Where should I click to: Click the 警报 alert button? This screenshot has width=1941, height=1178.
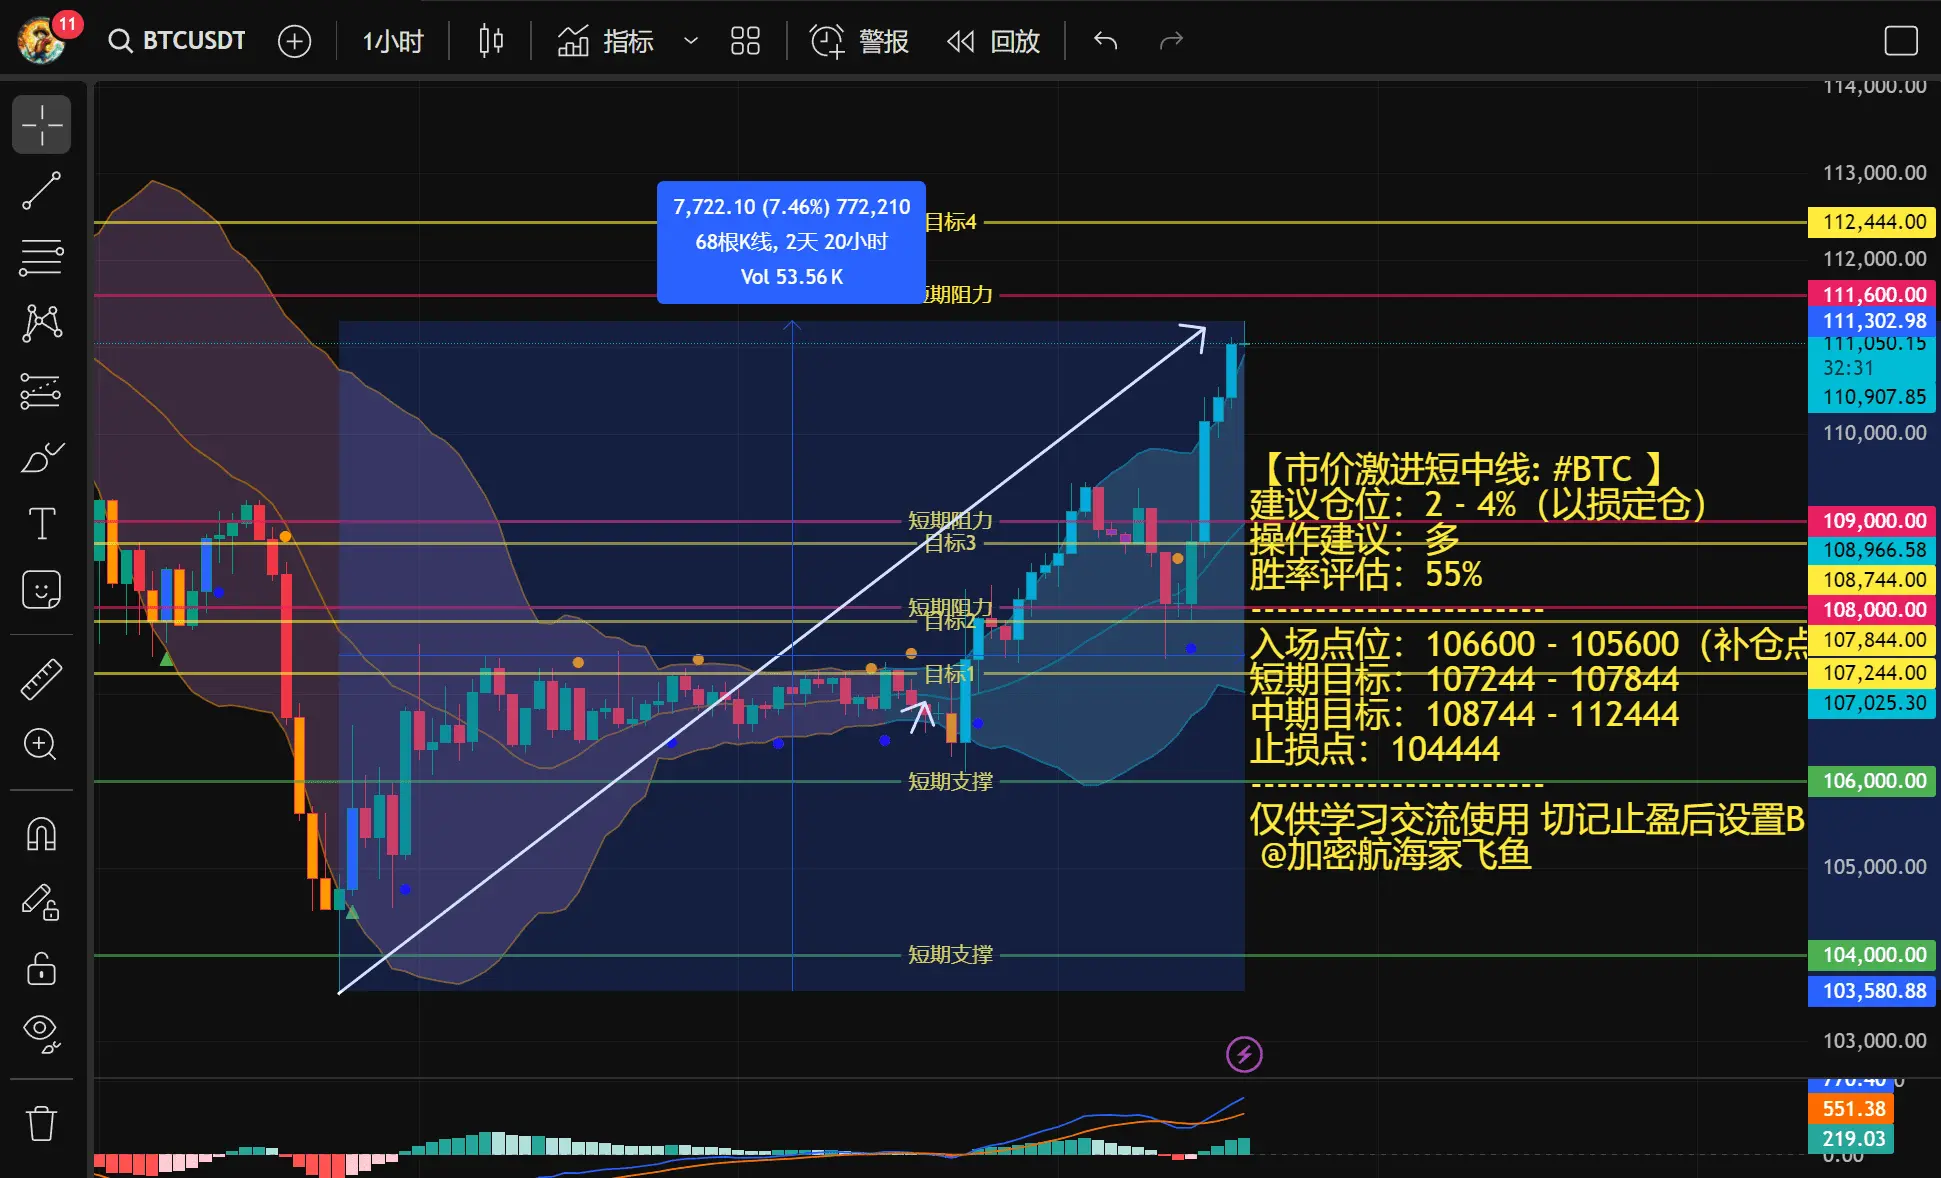click(x=859, y=41)
